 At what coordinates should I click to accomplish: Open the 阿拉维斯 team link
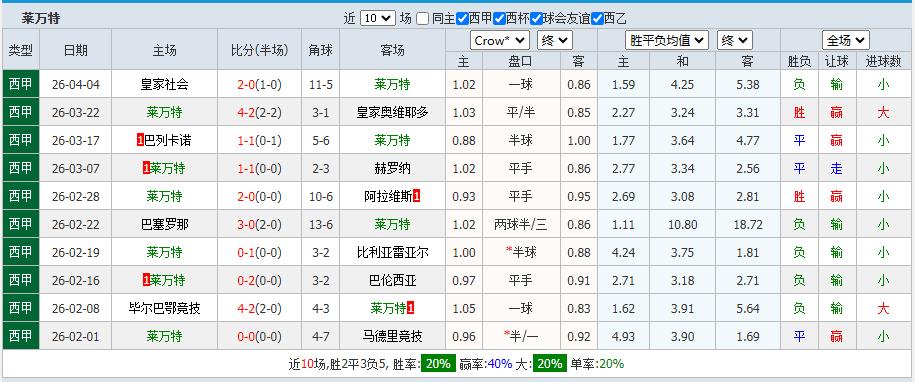click(x=388, y=197)
